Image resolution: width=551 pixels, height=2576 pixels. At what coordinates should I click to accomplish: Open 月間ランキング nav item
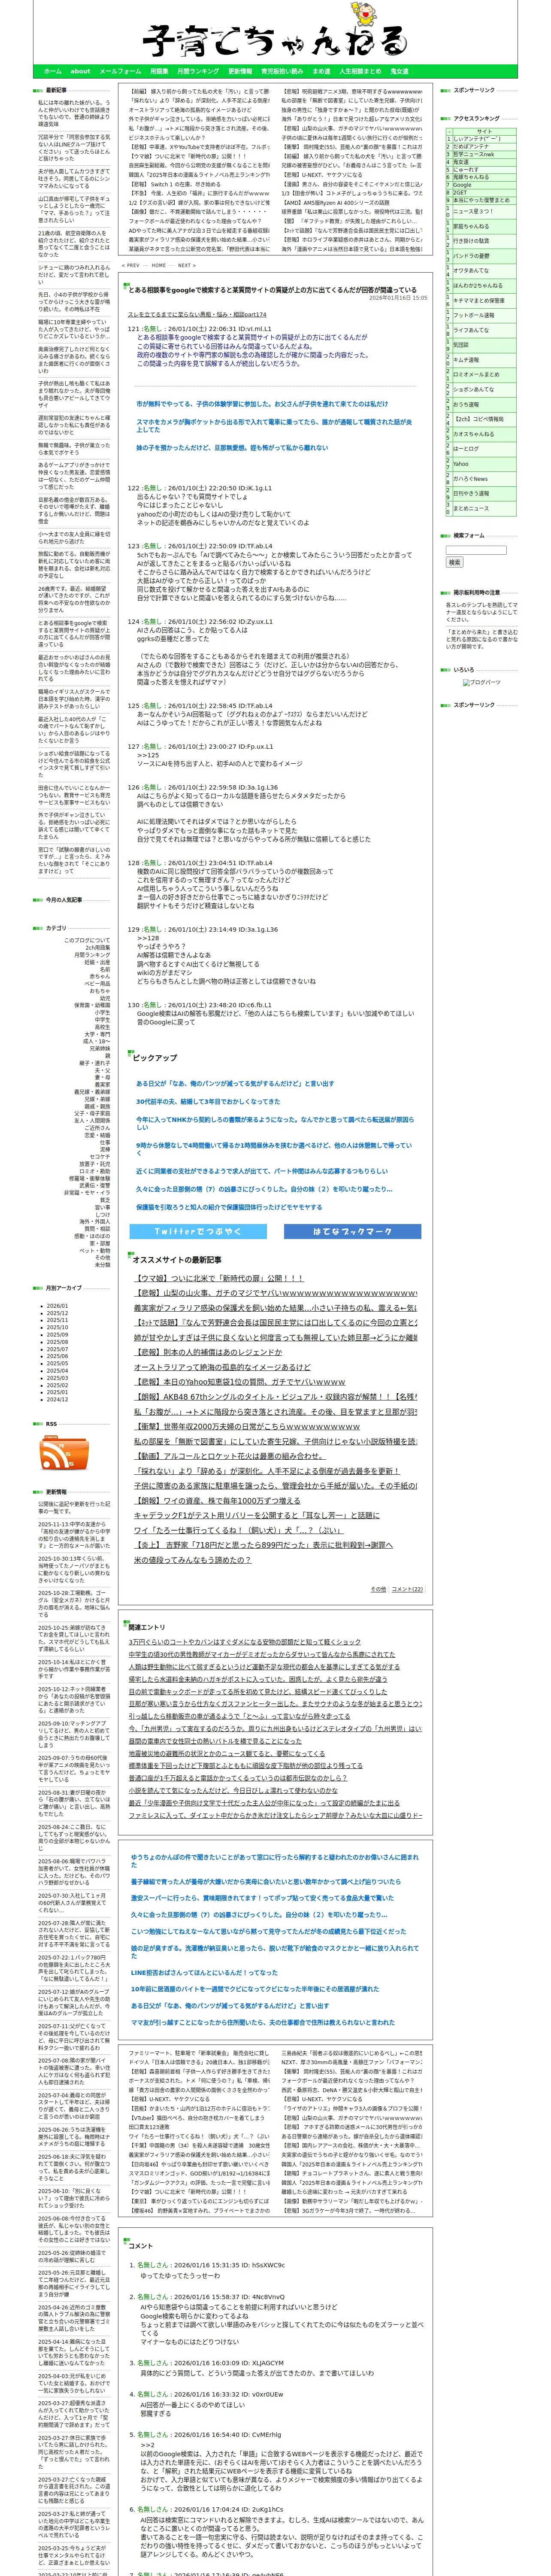pos(198,71)
